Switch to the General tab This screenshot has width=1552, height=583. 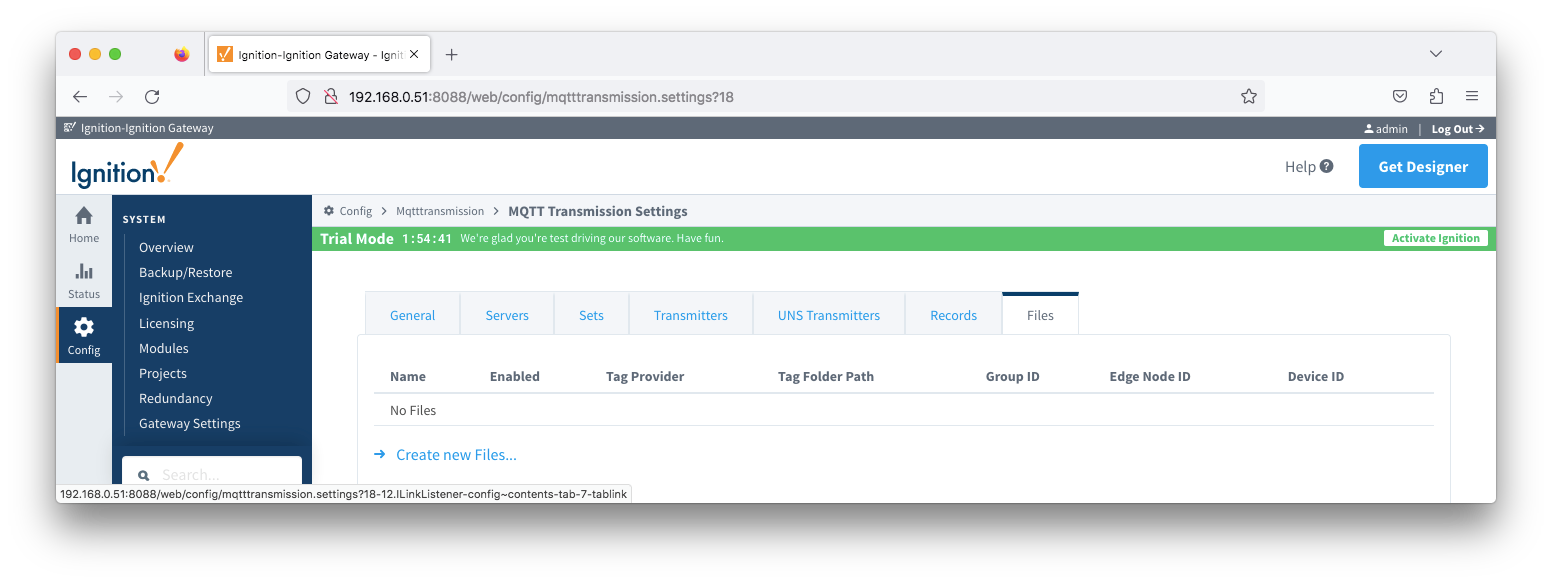click(x=412, y=315)
